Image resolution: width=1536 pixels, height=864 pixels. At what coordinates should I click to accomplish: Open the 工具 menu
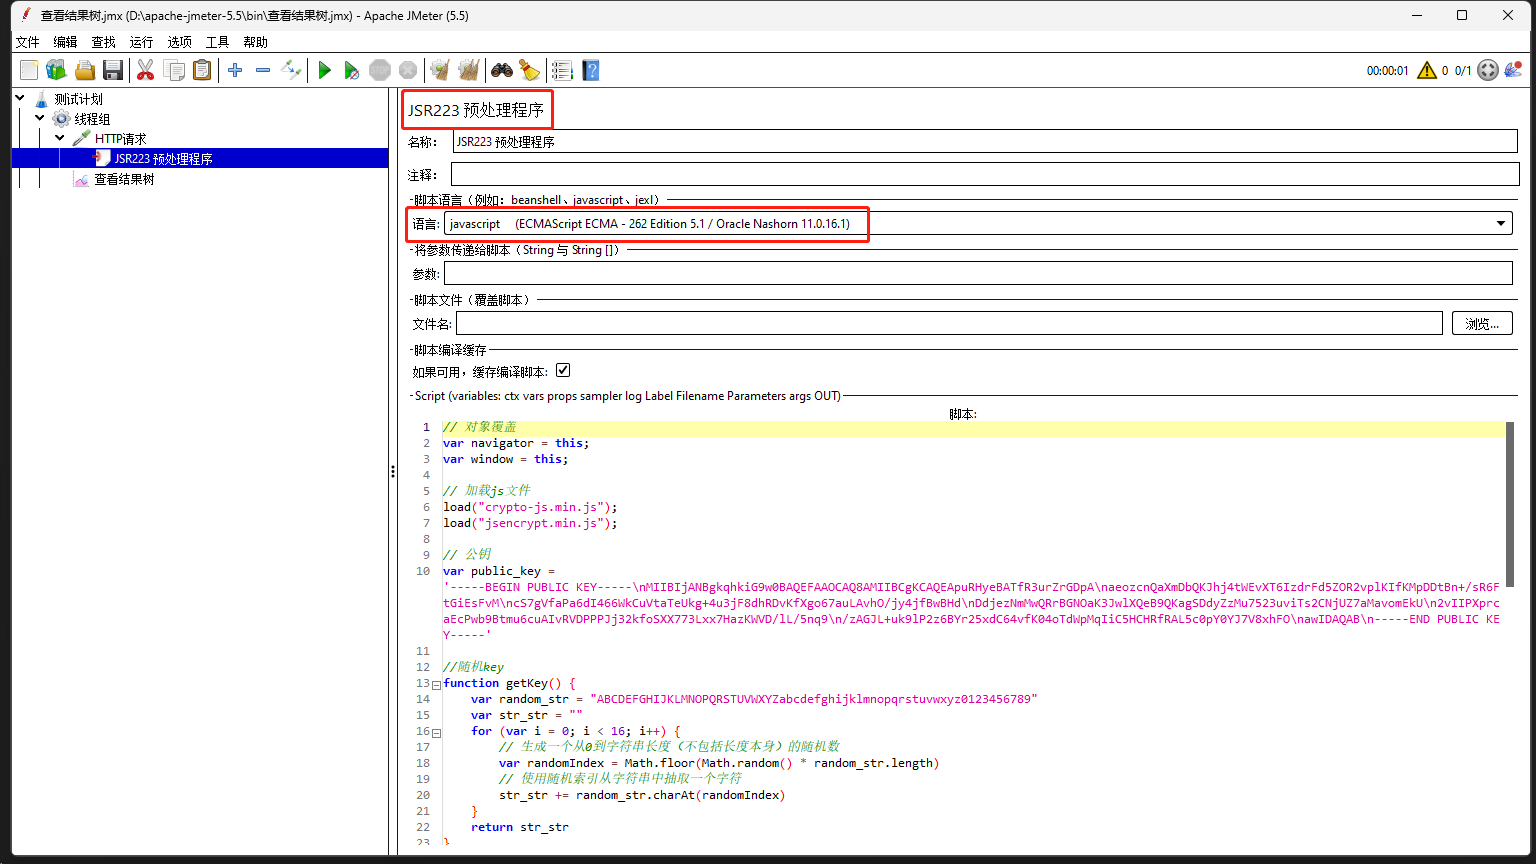(x=217, y=42)
